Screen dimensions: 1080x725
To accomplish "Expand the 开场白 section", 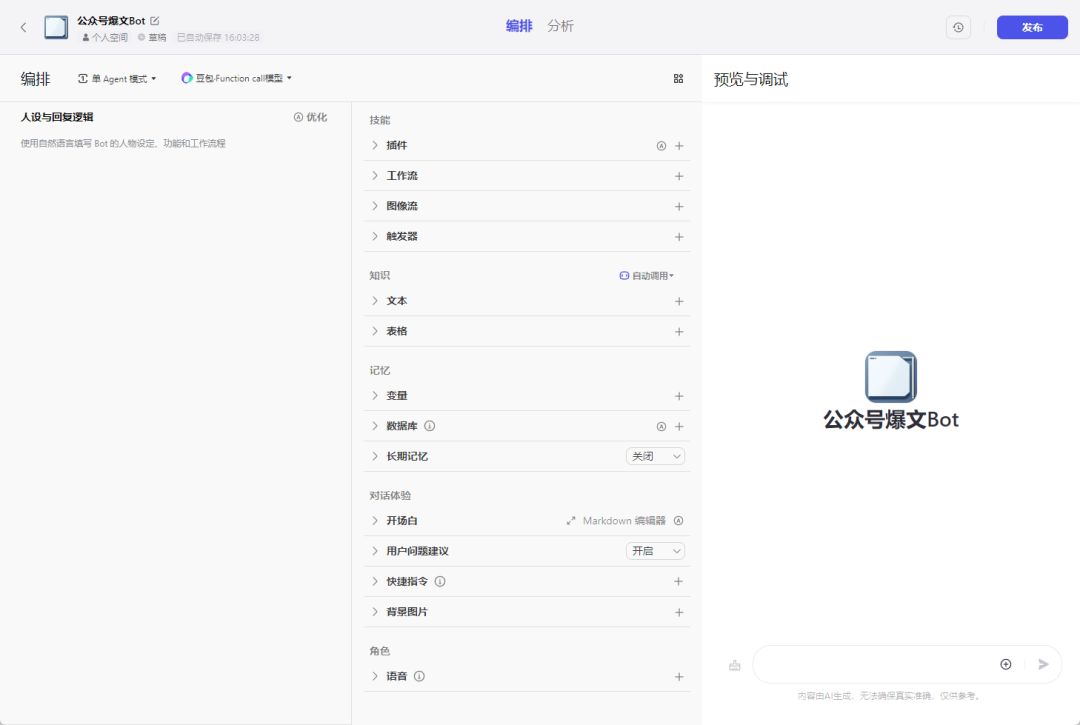I will click(x=375, y=521).
